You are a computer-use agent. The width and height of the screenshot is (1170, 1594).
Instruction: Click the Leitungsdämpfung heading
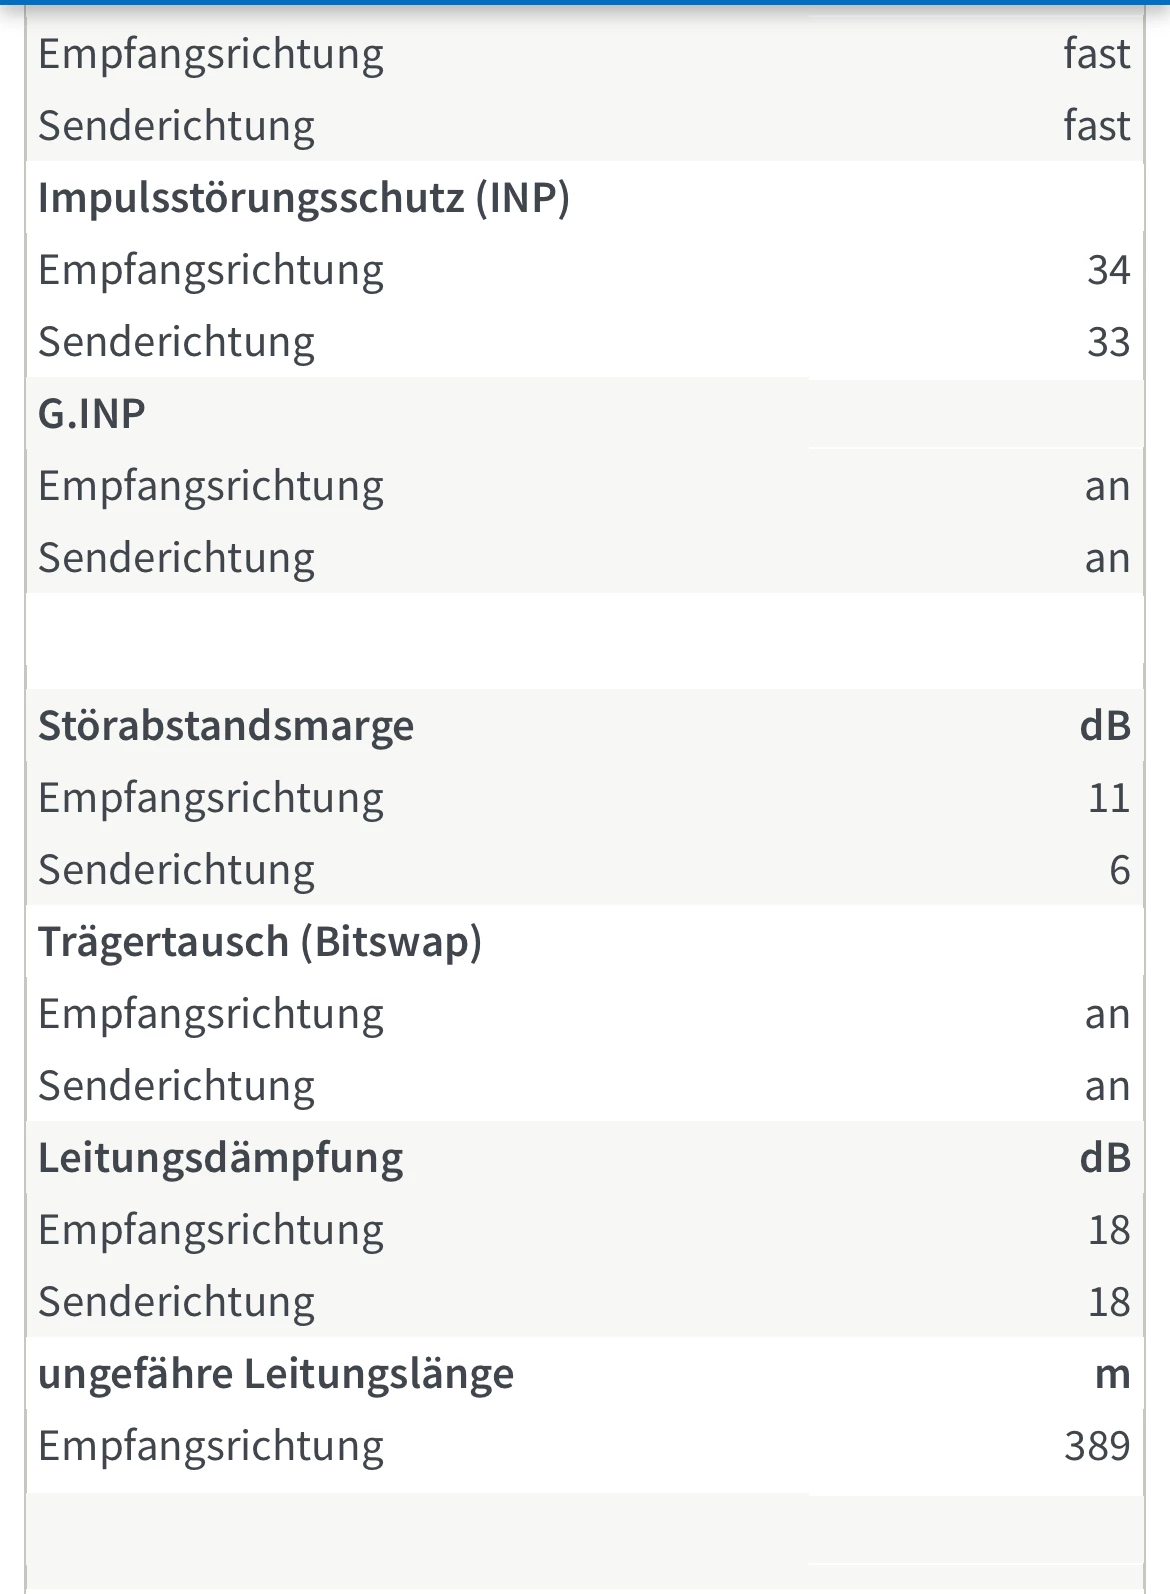(221, 1158)
